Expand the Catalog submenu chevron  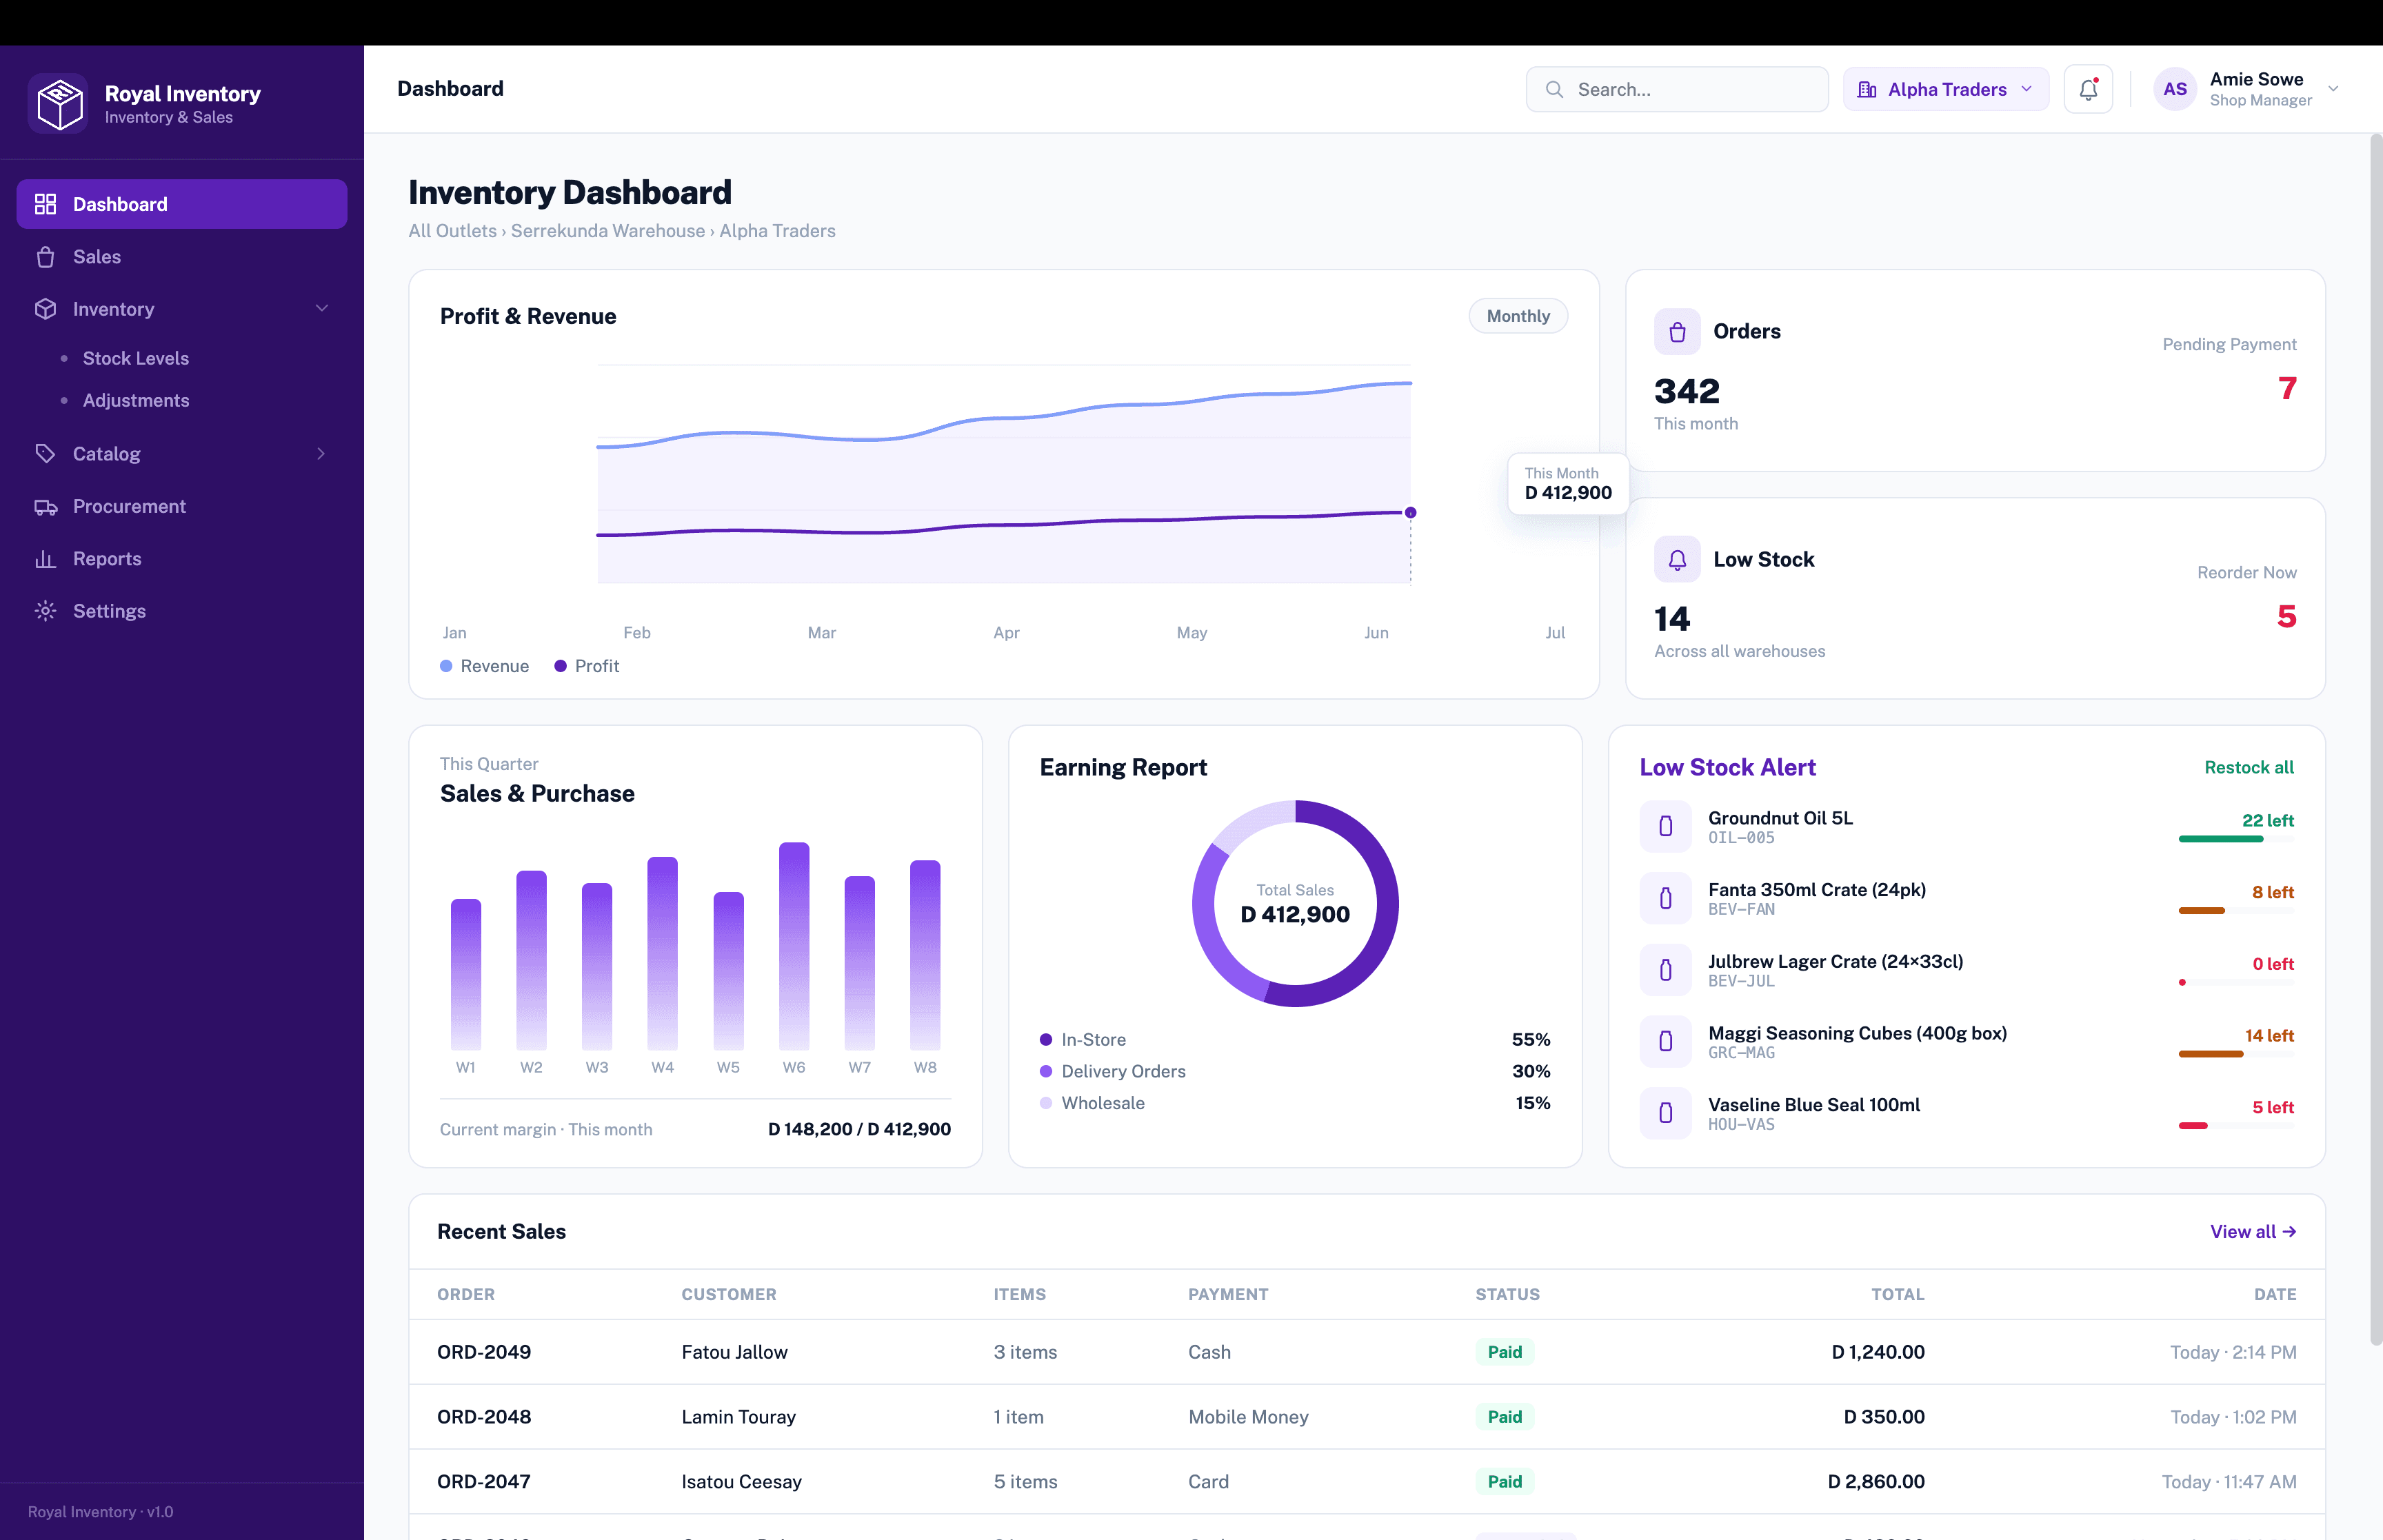pyautogui.click(x=321, y=453)
